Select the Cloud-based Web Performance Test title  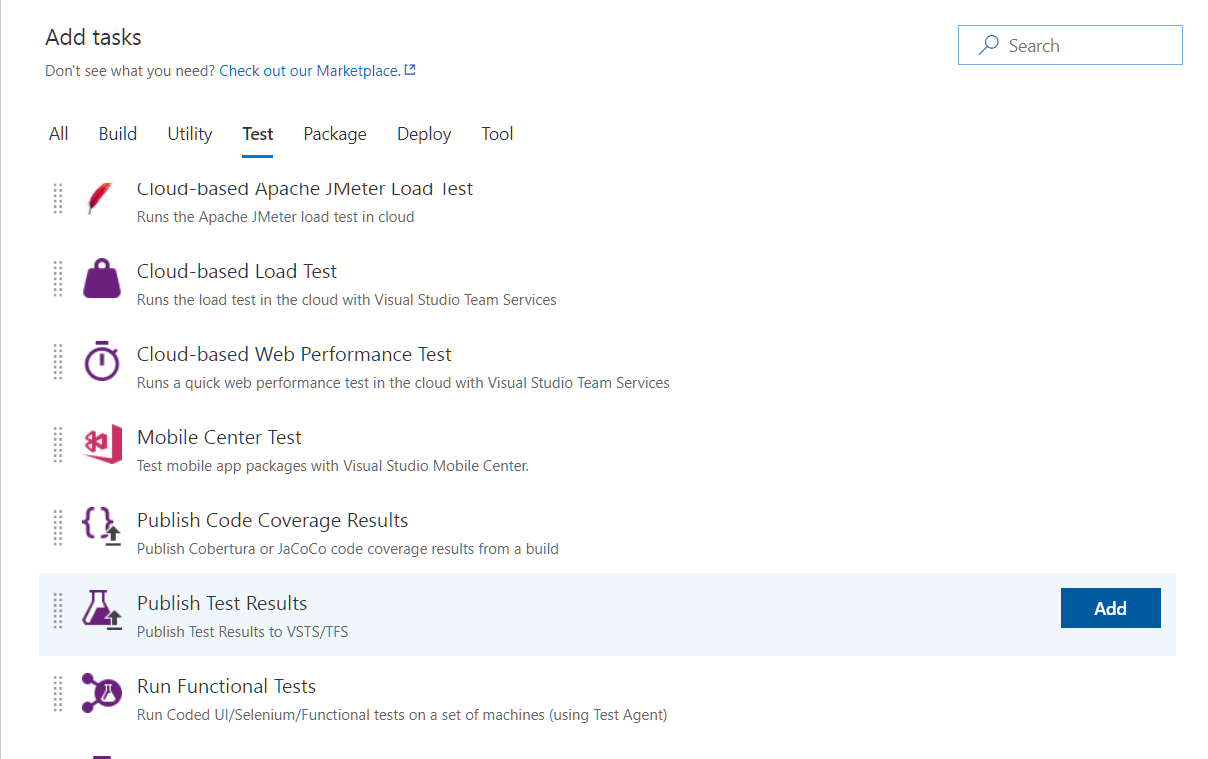(x=294, y=354)
